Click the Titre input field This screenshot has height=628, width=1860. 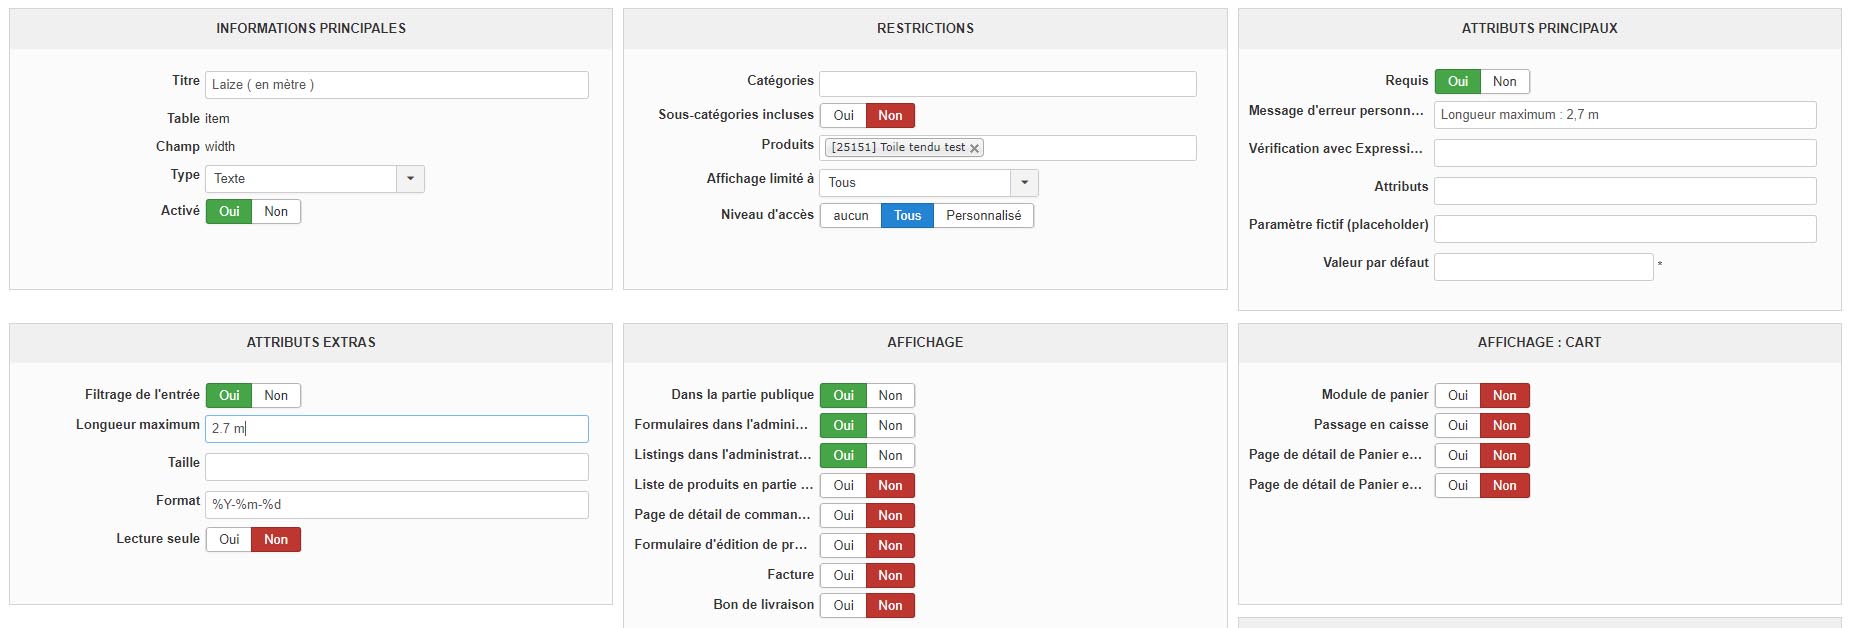click(396, 85)
